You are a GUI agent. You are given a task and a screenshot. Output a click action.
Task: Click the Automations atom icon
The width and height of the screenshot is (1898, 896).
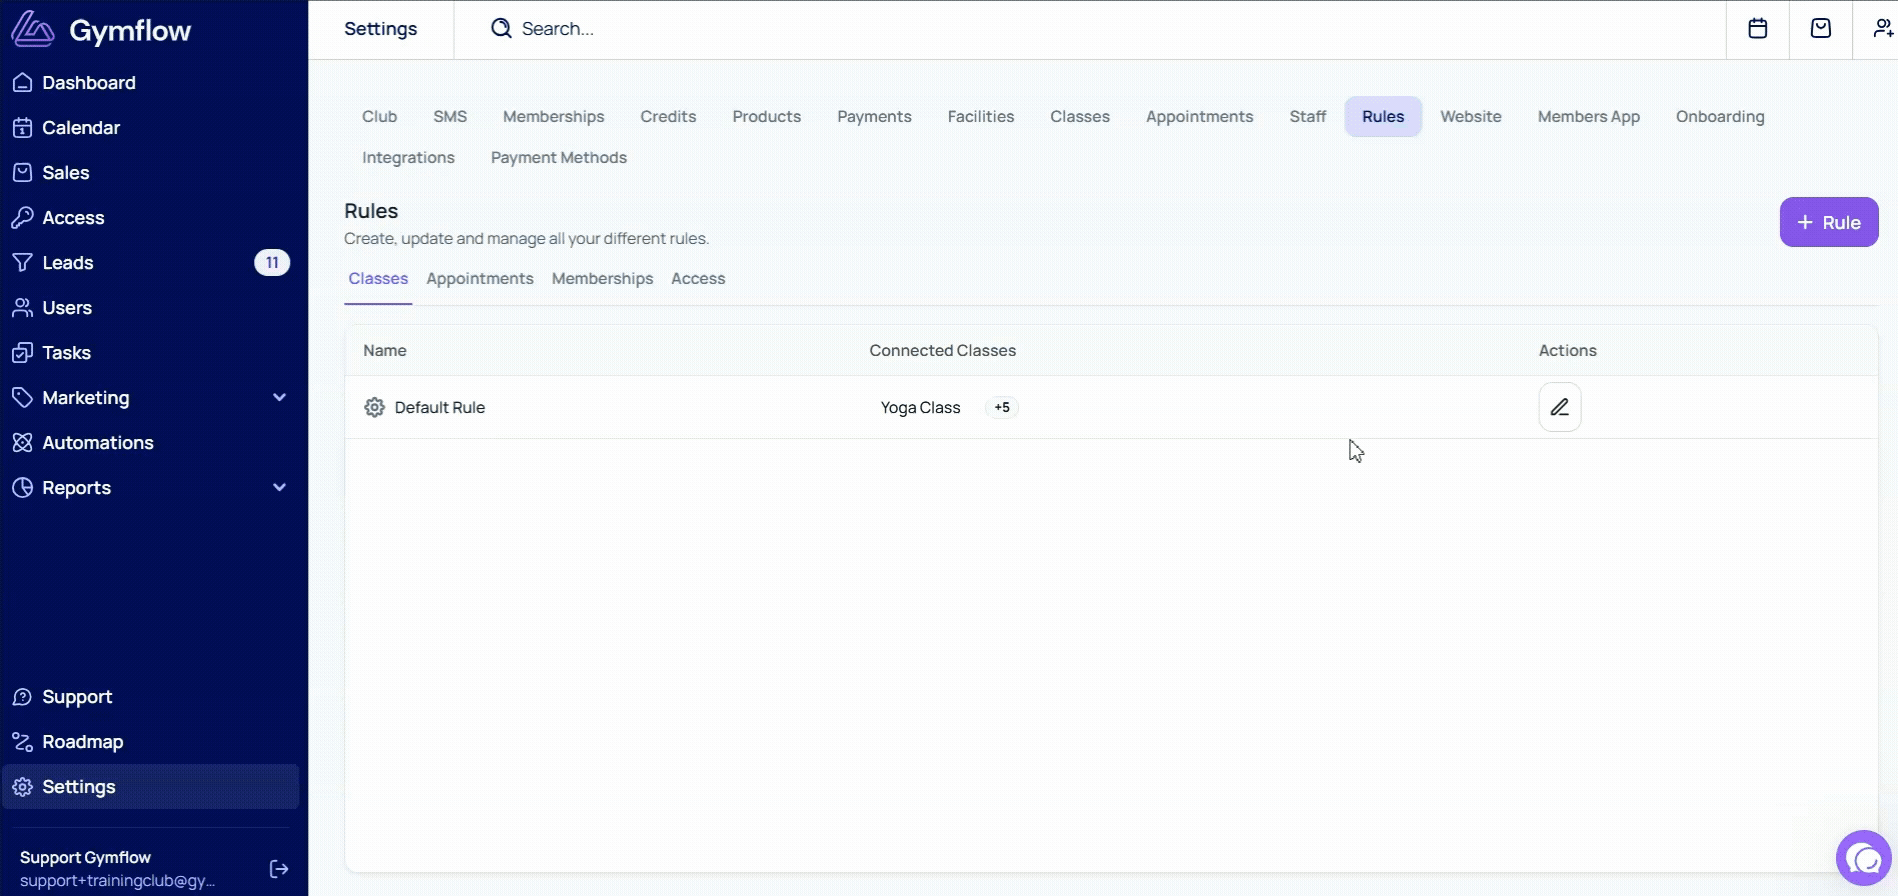[22, 443]
